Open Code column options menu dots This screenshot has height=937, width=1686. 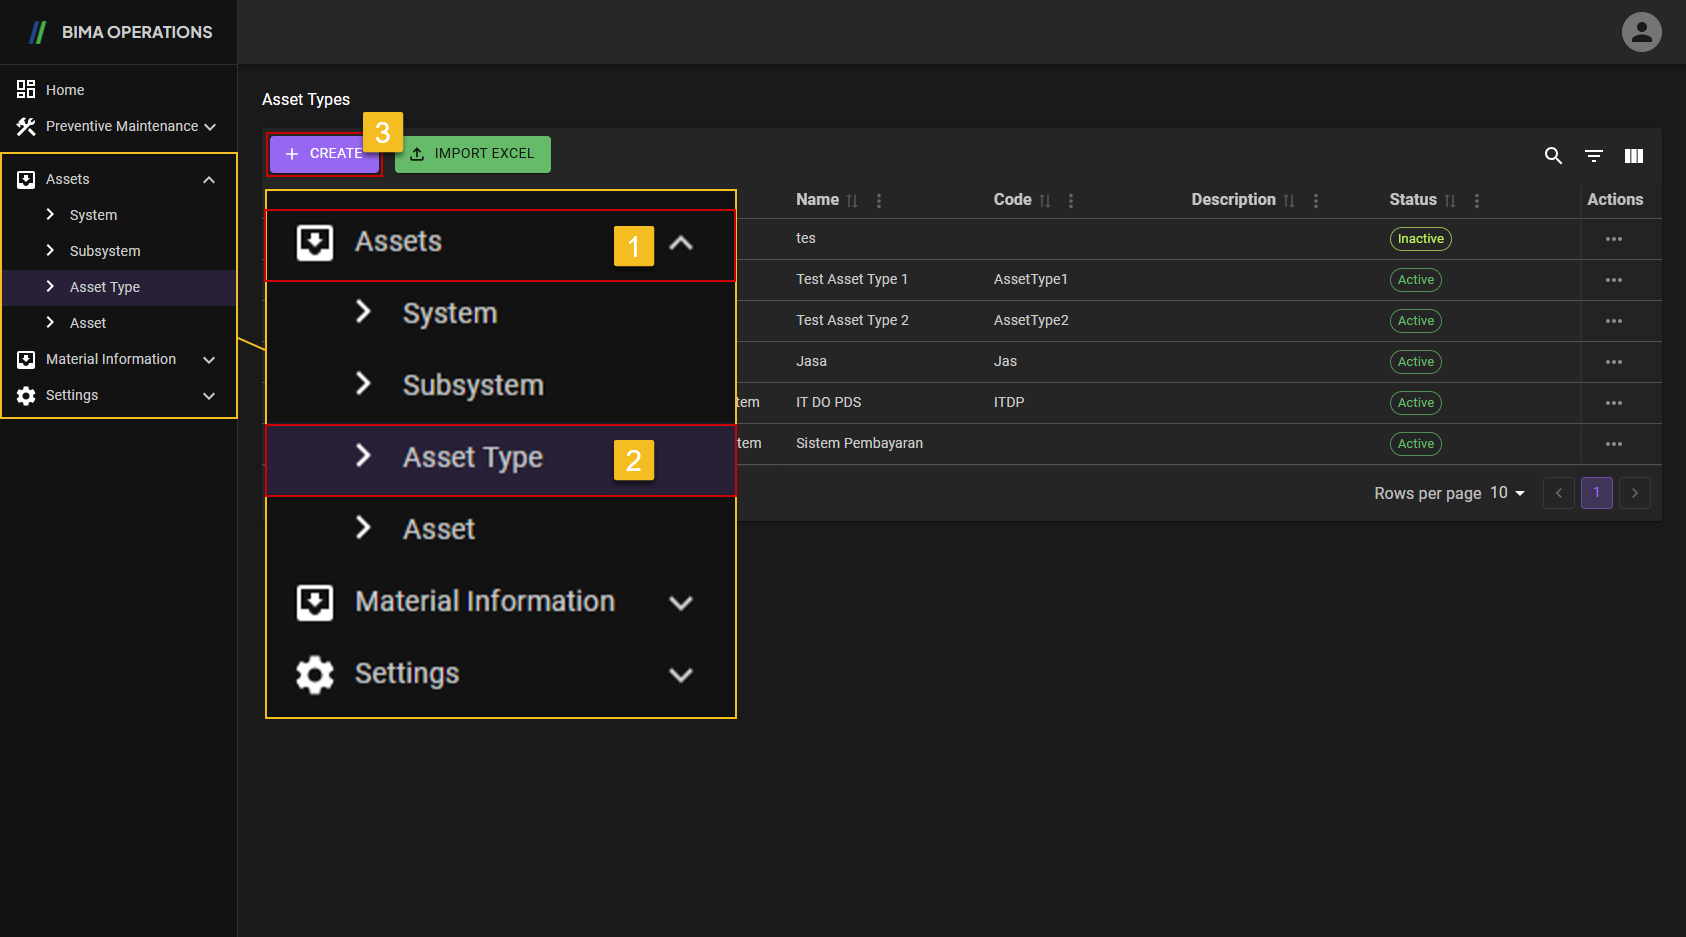[x=1071, y=201]
